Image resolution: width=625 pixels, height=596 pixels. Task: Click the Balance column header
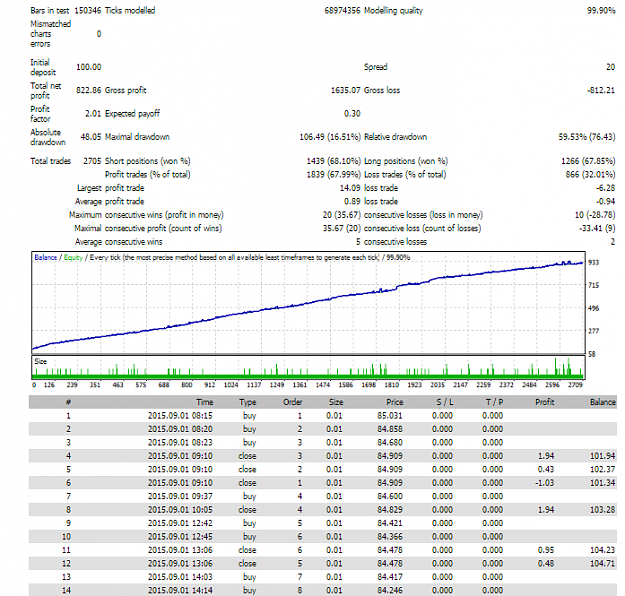tap(603, 402)
